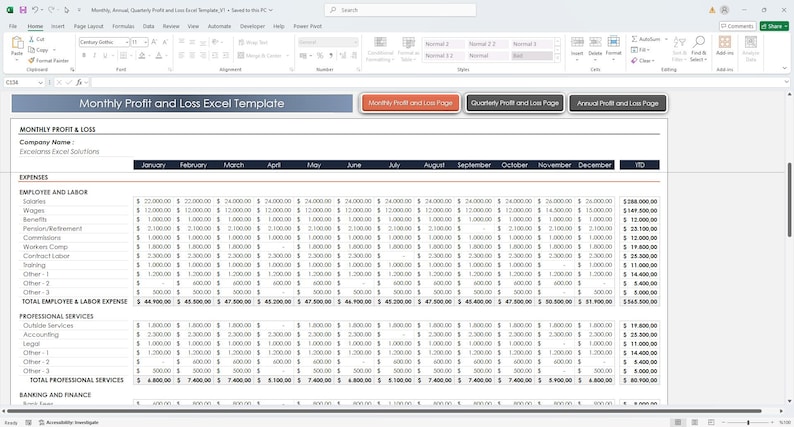Screen dimensions: 794x427
Task: Click Accessibility: Investigate in status bar
Action: tap(68, 422)
